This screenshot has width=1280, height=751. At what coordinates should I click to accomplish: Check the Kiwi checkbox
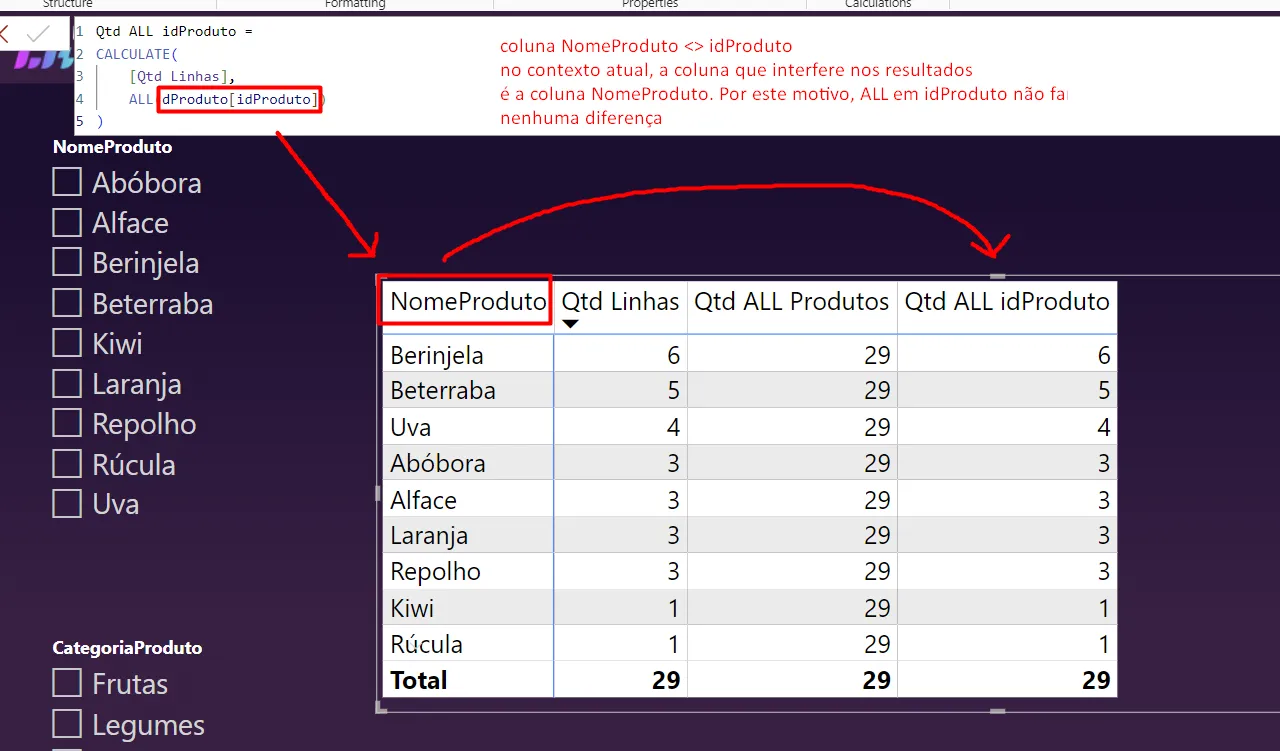[x=67, y=343]
